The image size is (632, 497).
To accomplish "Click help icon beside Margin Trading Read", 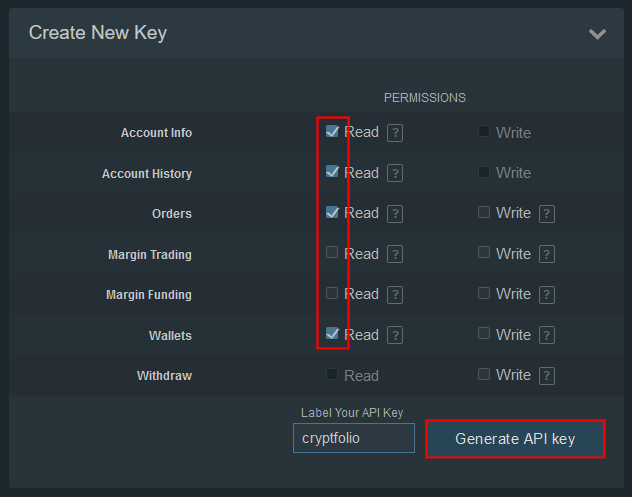I will 395,254.
